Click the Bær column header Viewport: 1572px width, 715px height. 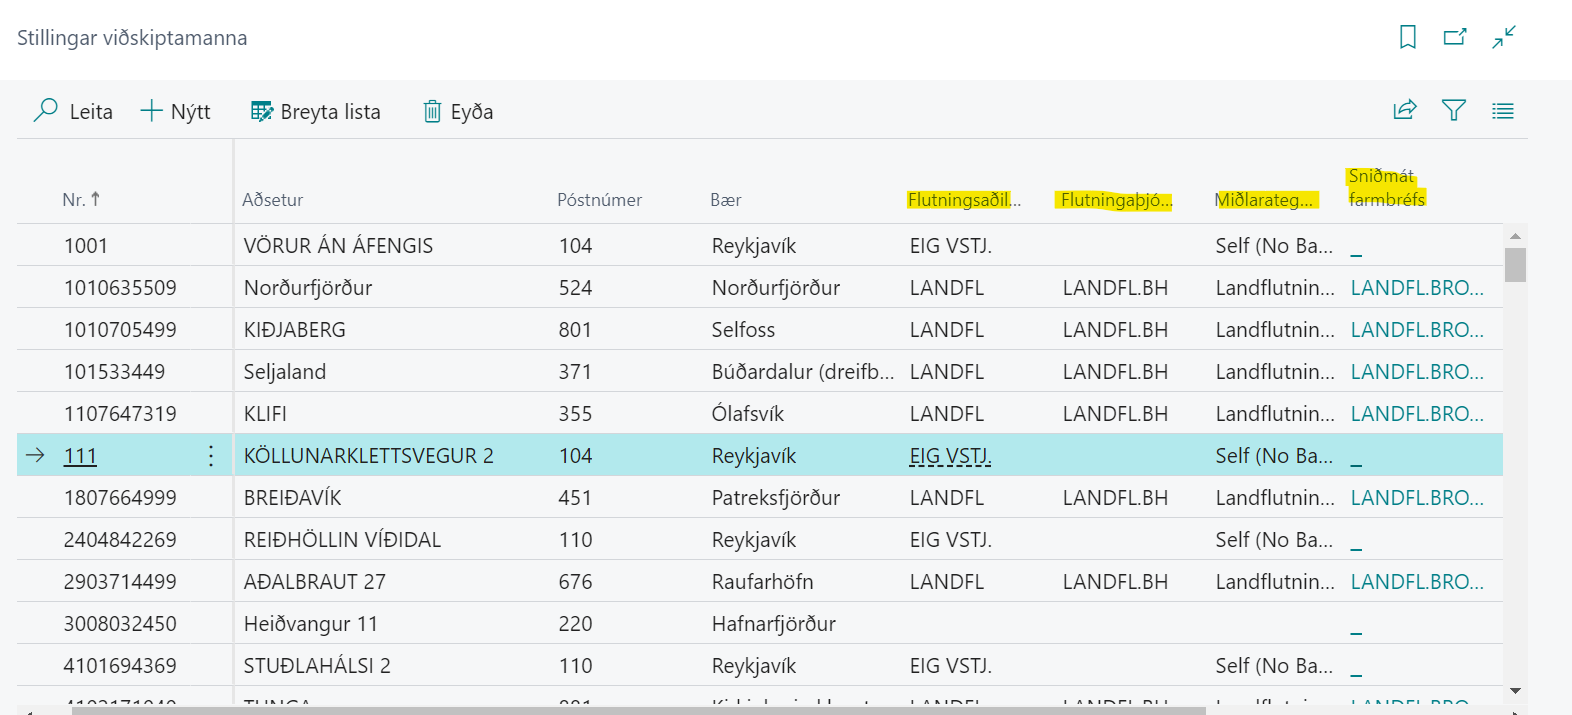point(726,200)
